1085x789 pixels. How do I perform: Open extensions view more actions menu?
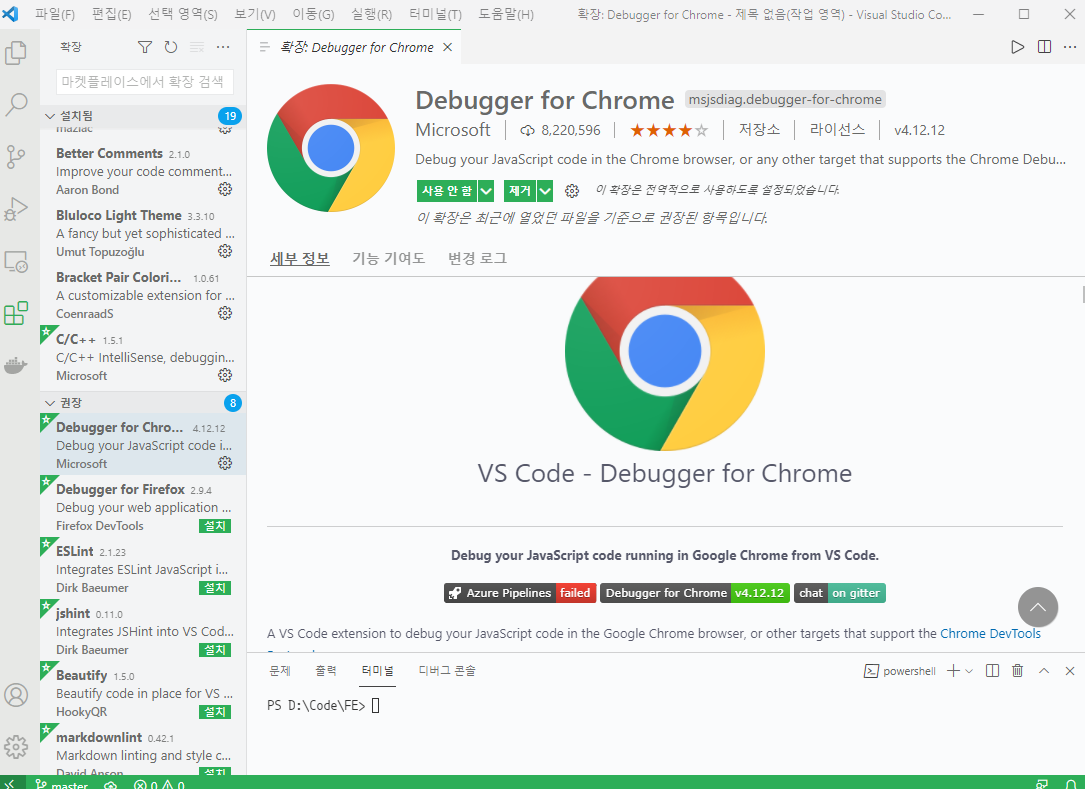click(223, 47)
